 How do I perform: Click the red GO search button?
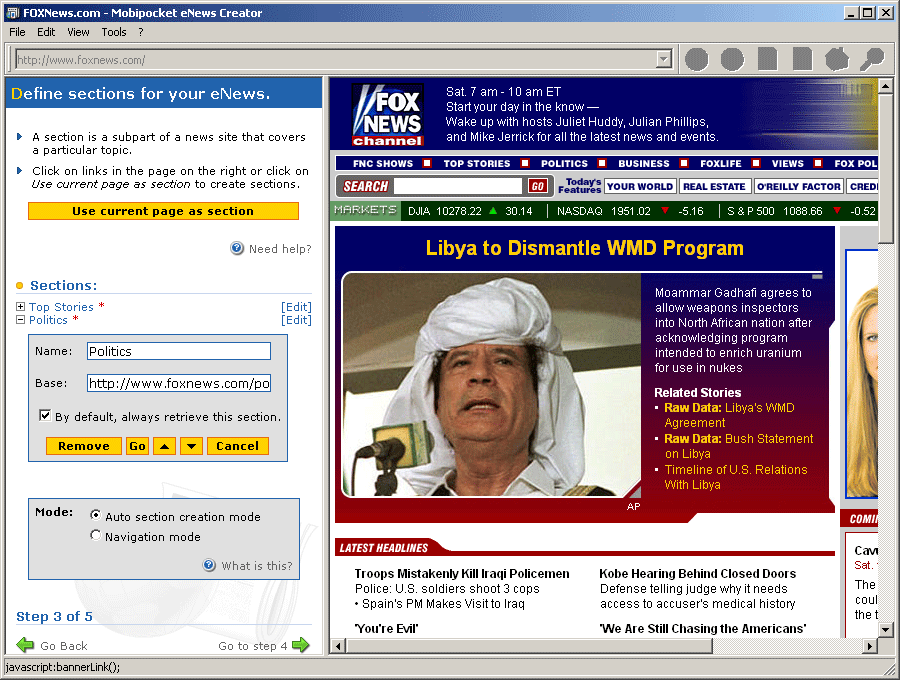click(537, 186)
